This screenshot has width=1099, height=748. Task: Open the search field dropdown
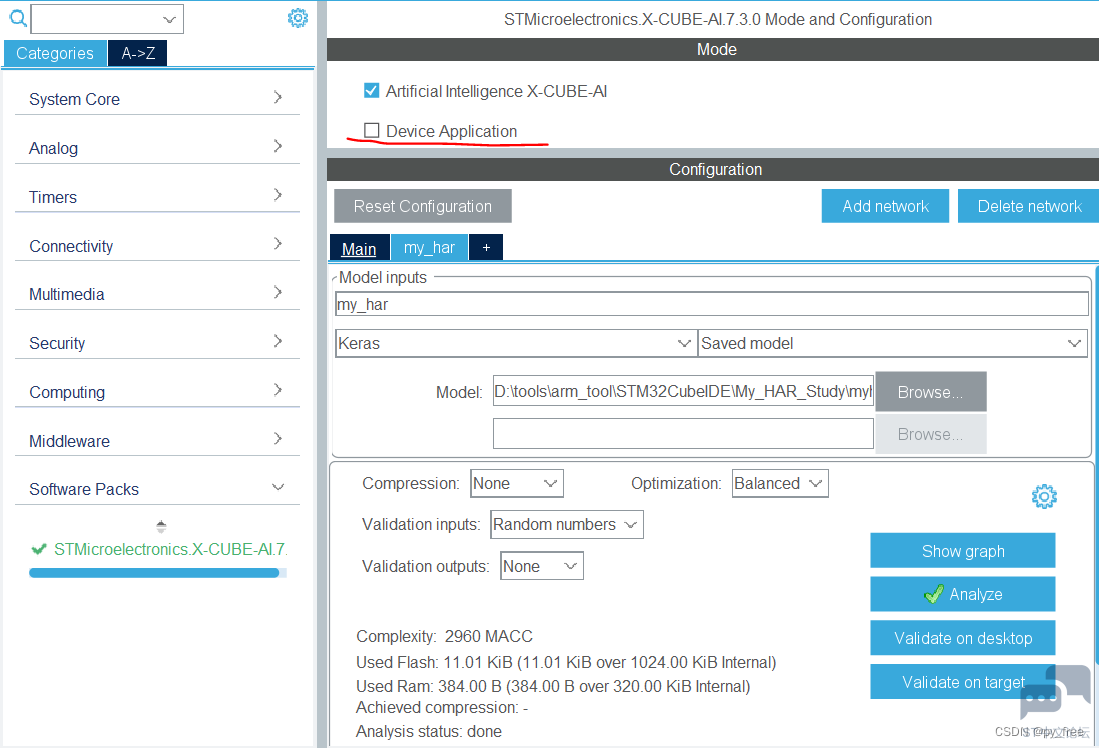(169, 20)
